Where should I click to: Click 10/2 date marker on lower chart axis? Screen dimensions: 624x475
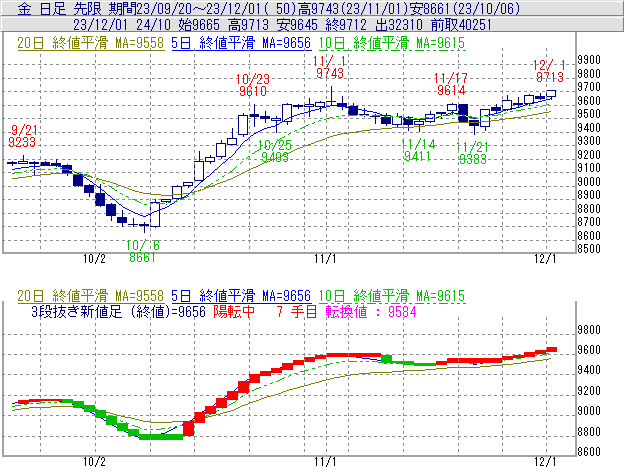94,463
